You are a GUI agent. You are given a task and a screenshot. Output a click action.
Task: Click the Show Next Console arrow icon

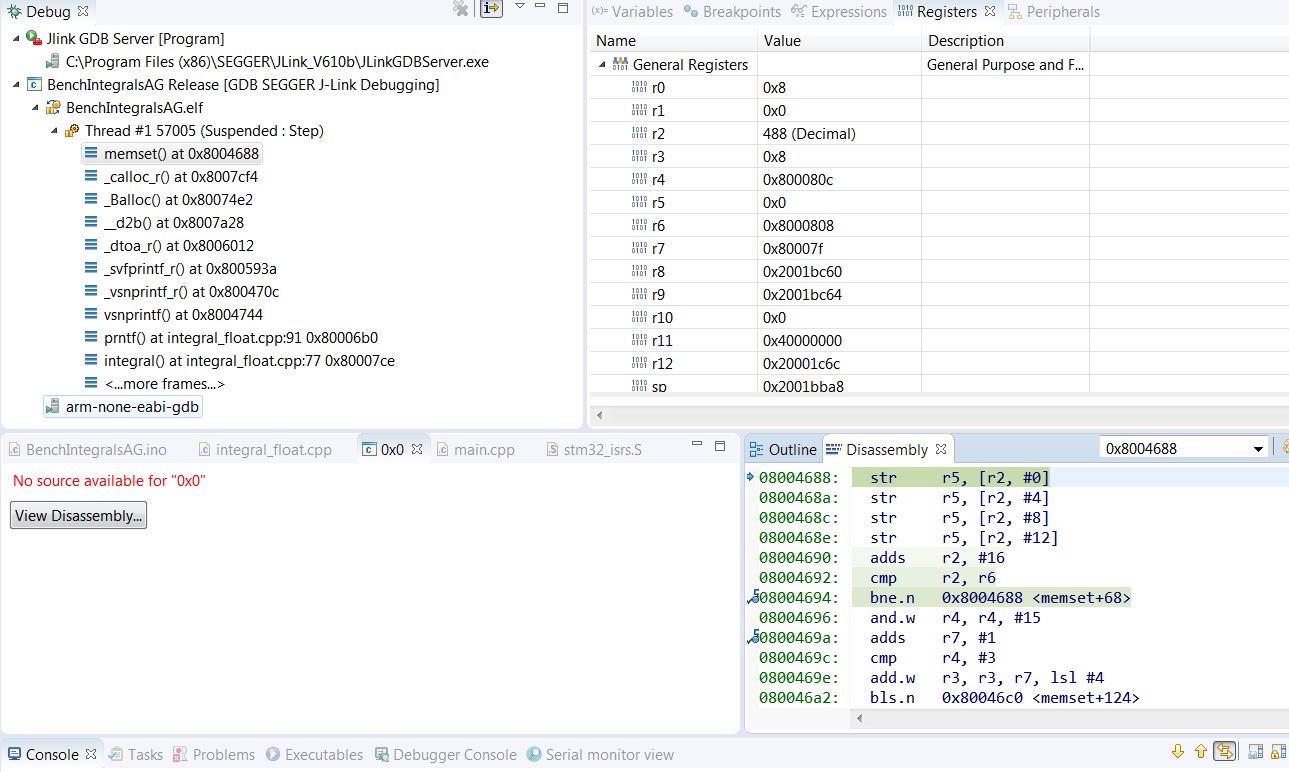click(1177, 752)
